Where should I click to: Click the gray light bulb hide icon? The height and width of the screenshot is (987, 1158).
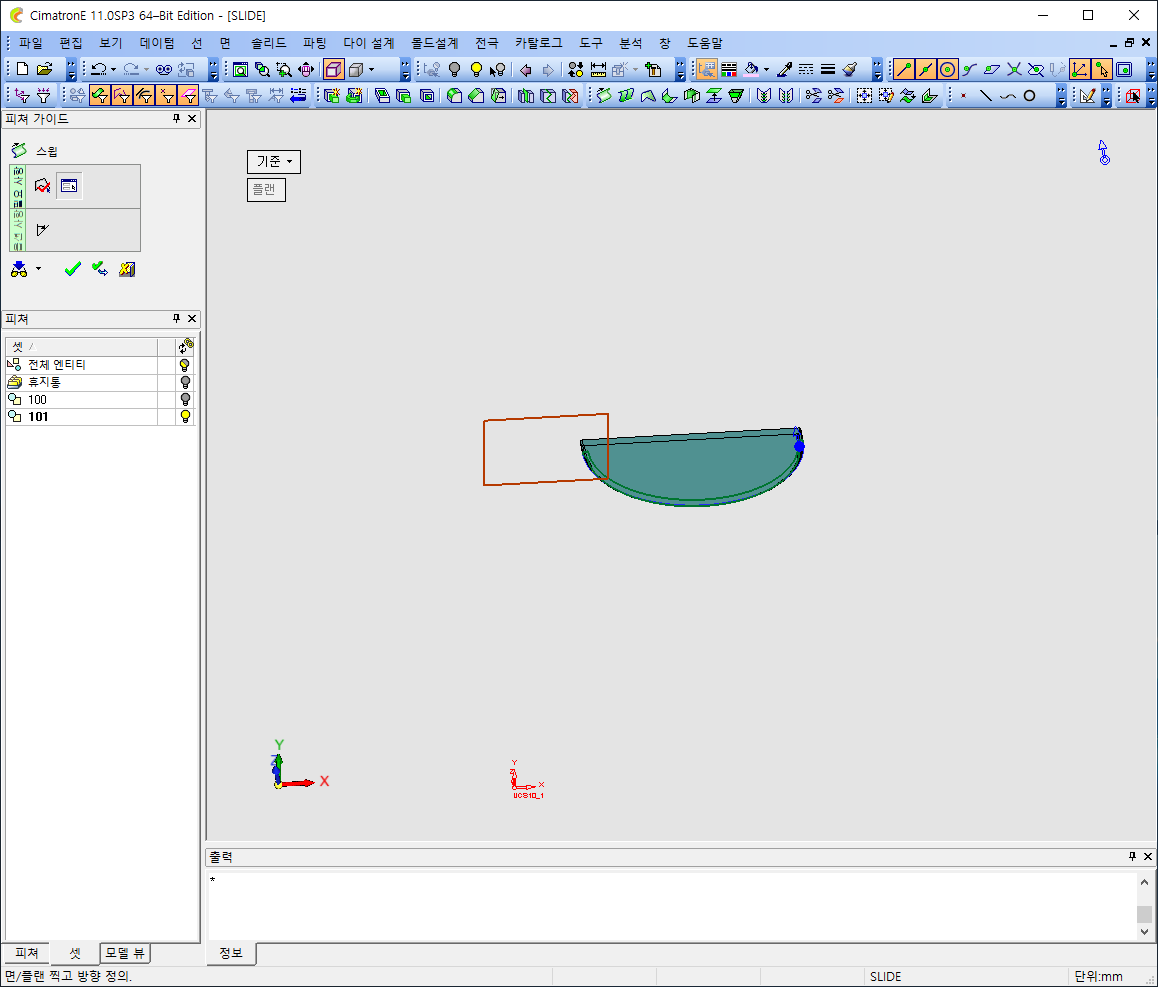click(454, 69)
